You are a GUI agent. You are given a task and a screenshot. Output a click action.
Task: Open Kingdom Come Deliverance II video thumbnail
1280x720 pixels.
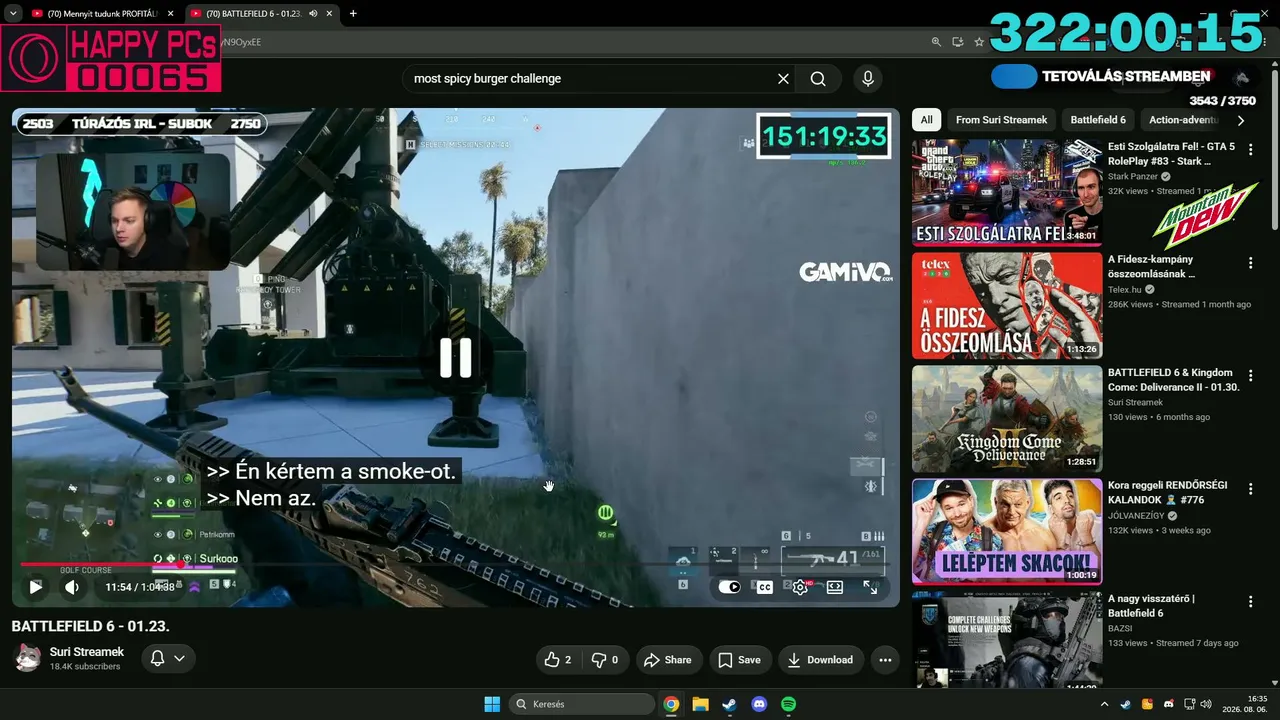coord(1007,419)
